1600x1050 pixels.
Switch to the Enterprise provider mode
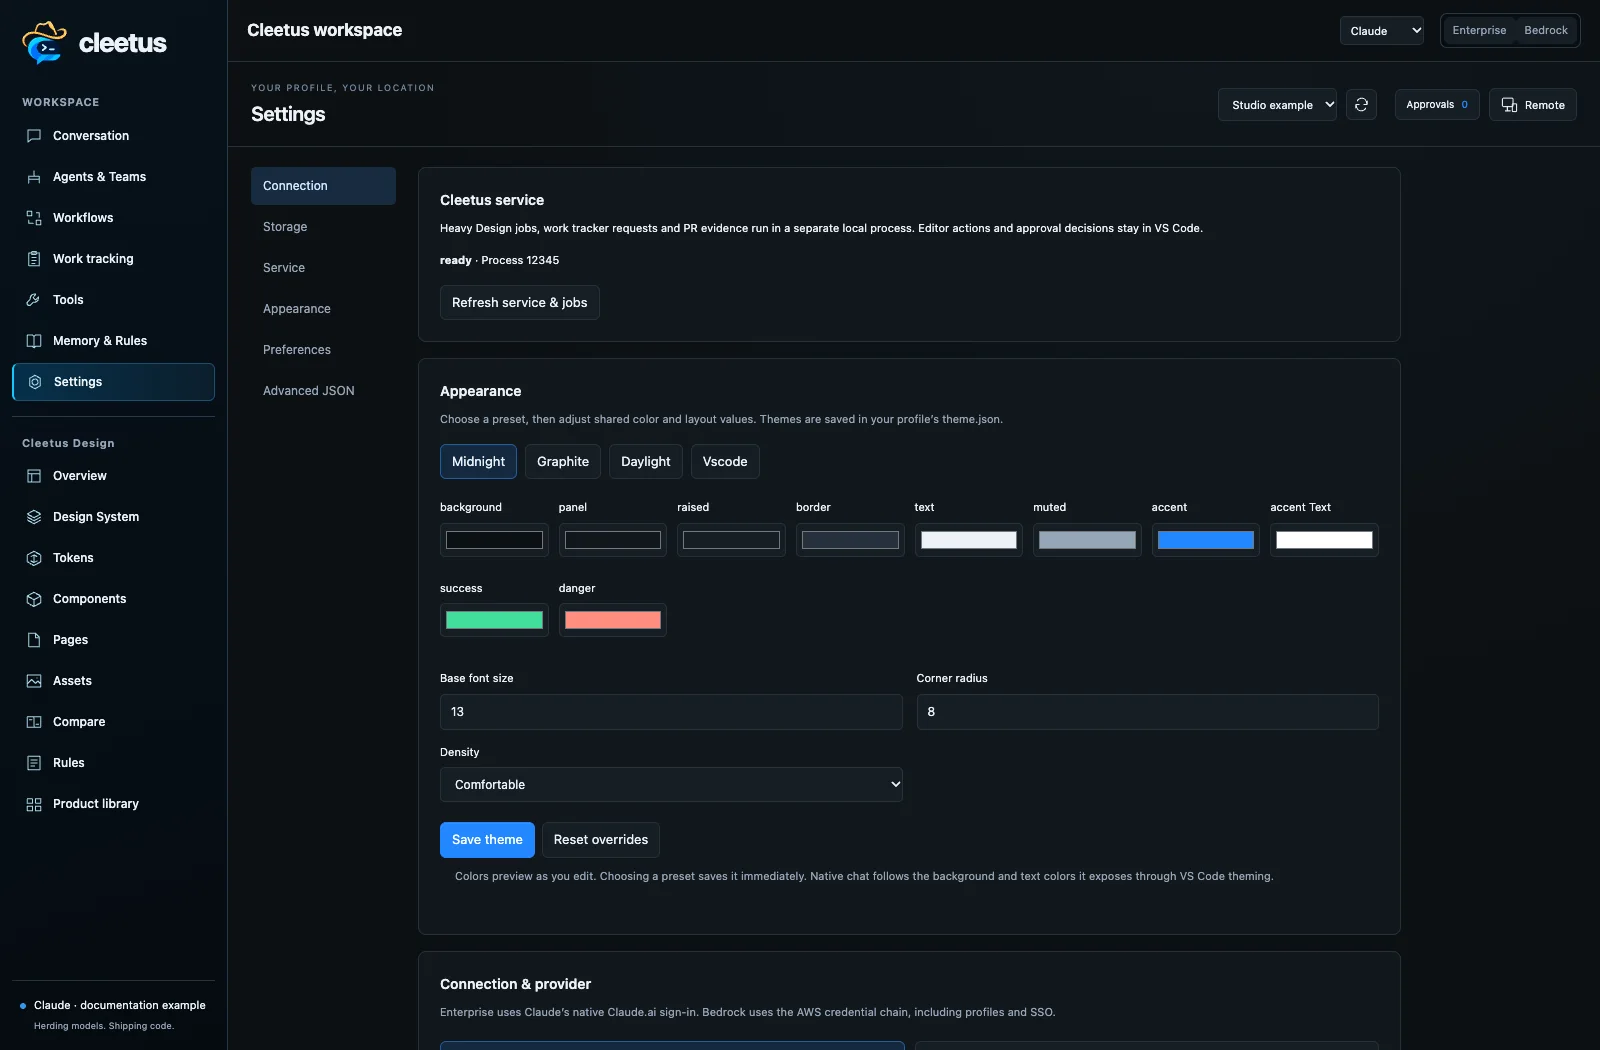(1479, 30)
